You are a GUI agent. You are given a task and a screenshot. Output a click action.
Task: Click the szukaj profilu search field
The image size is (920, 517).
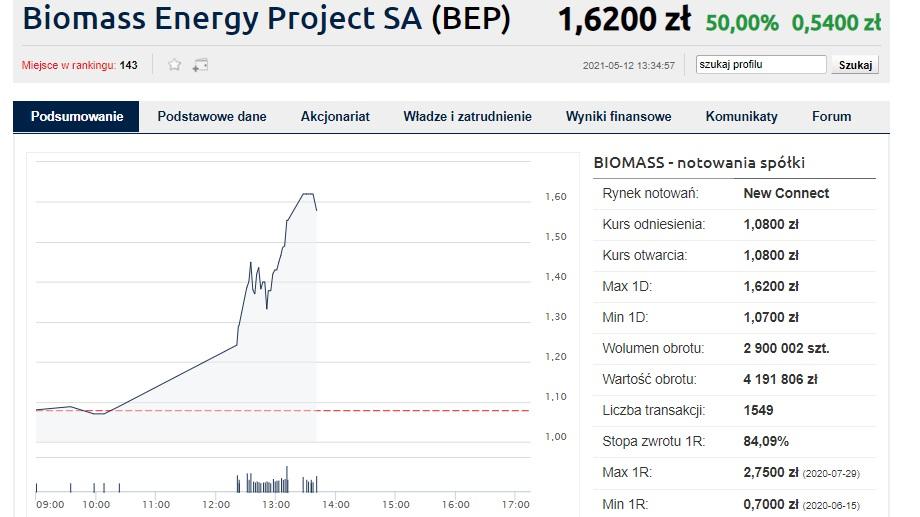click(x=761, y=65)
